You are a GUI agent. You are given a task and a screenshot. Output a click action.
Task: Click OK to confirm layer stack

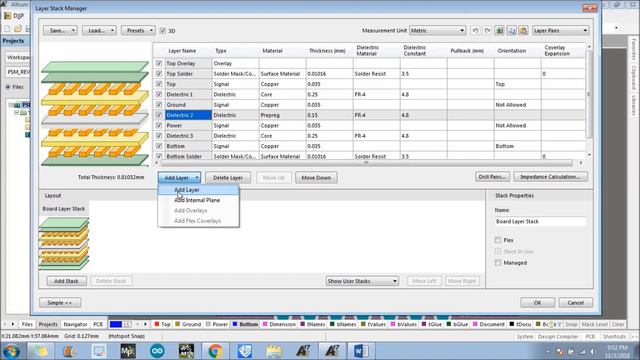coord(537,302)
